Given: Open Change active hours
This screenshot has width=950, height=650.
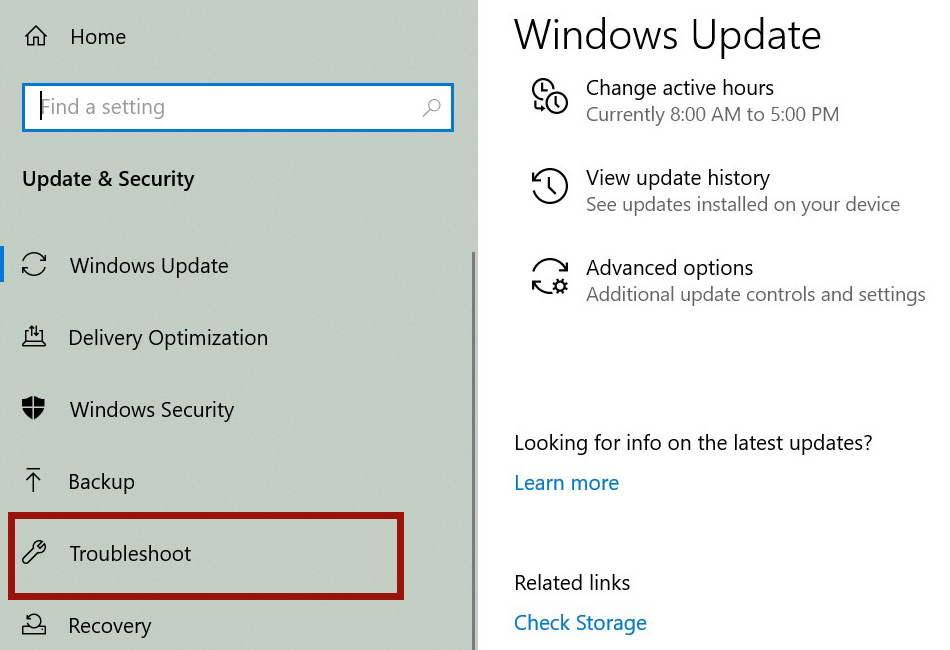Looking at the screenshot, I should point(680,88).
